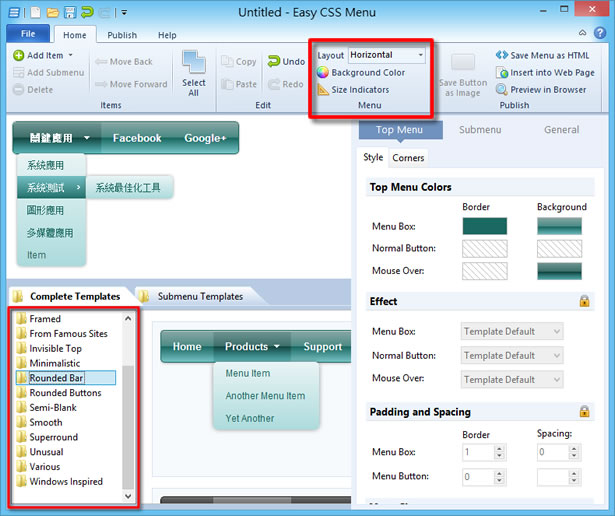615x516 pixels.
Task: Click the Undo icon
Action: click(273, 62)
